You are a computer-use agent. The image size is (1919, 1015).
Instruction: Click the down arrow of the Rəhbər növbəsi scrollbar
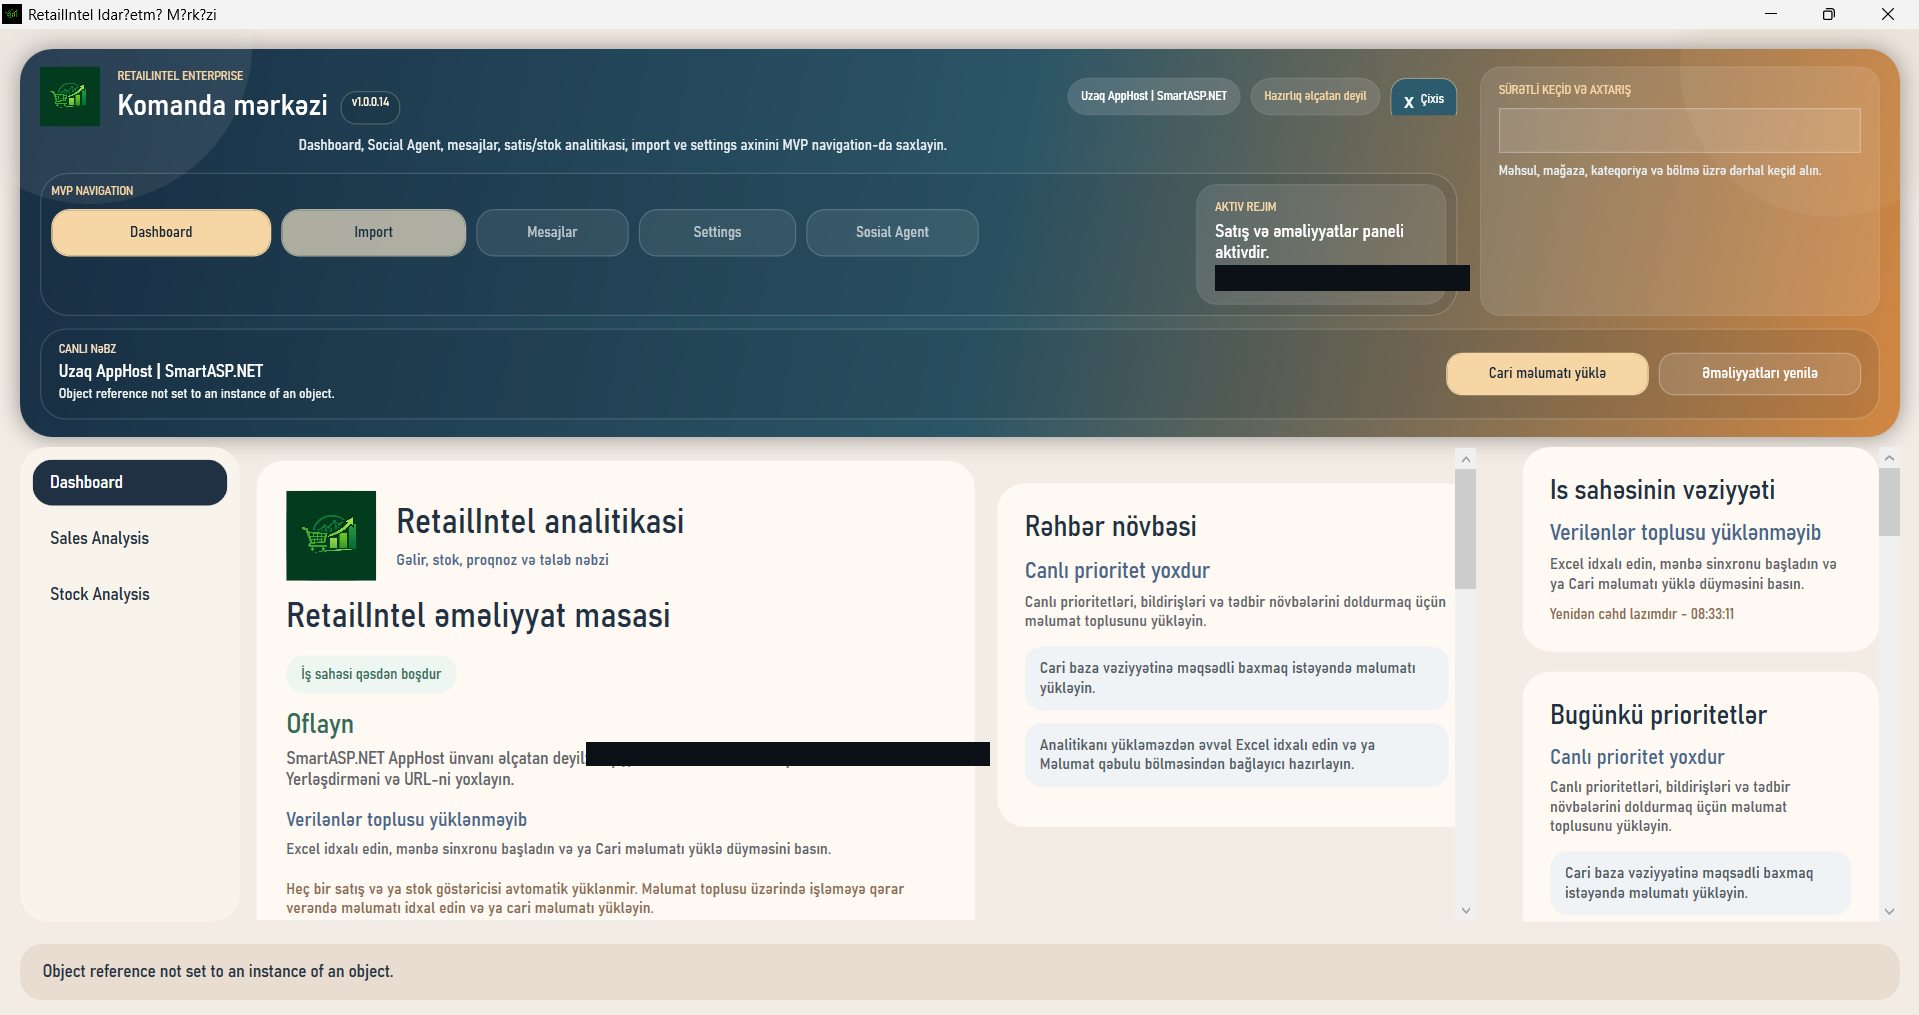1466,910
